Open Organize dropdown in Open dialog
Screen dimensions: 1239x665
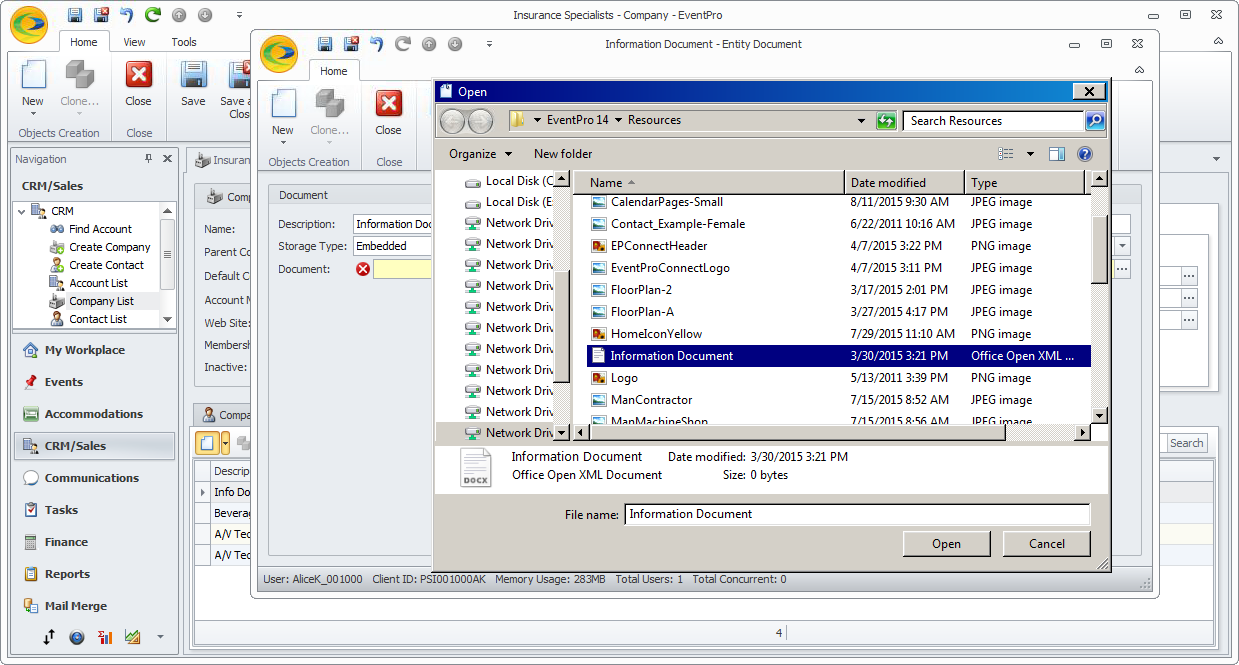pyautogui.click(x=480, y=154)
